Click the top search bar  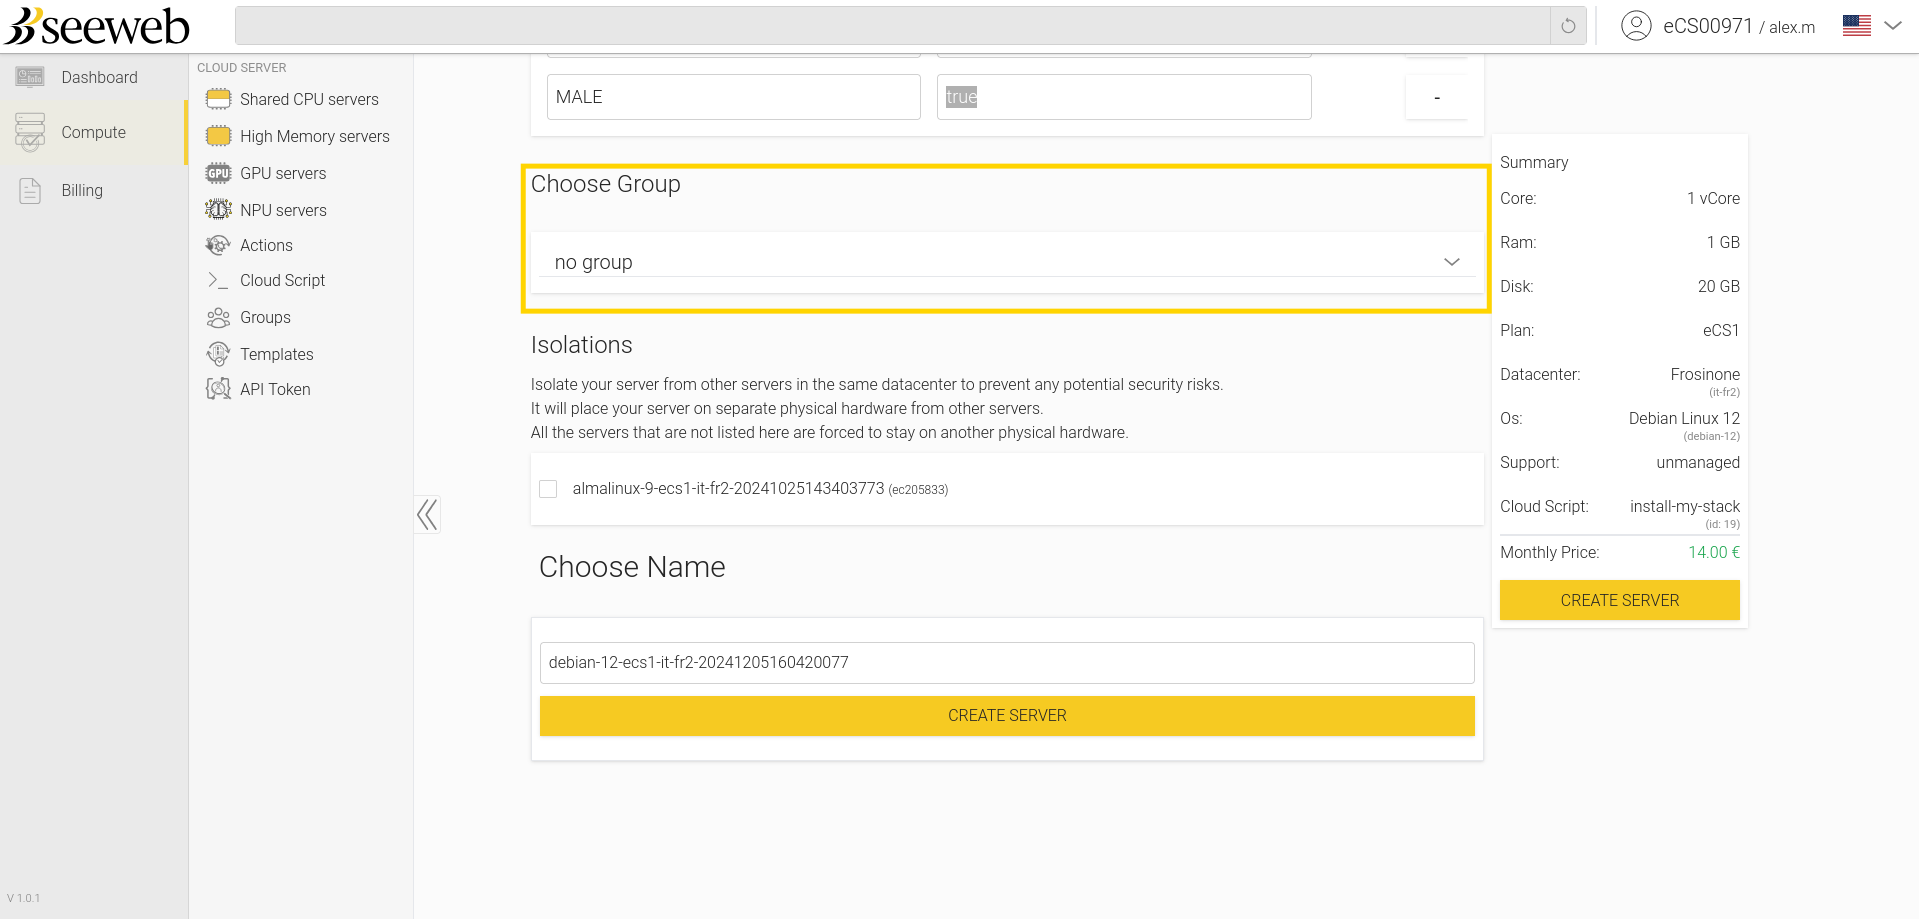pyautogui.click(x=893, y=26)
